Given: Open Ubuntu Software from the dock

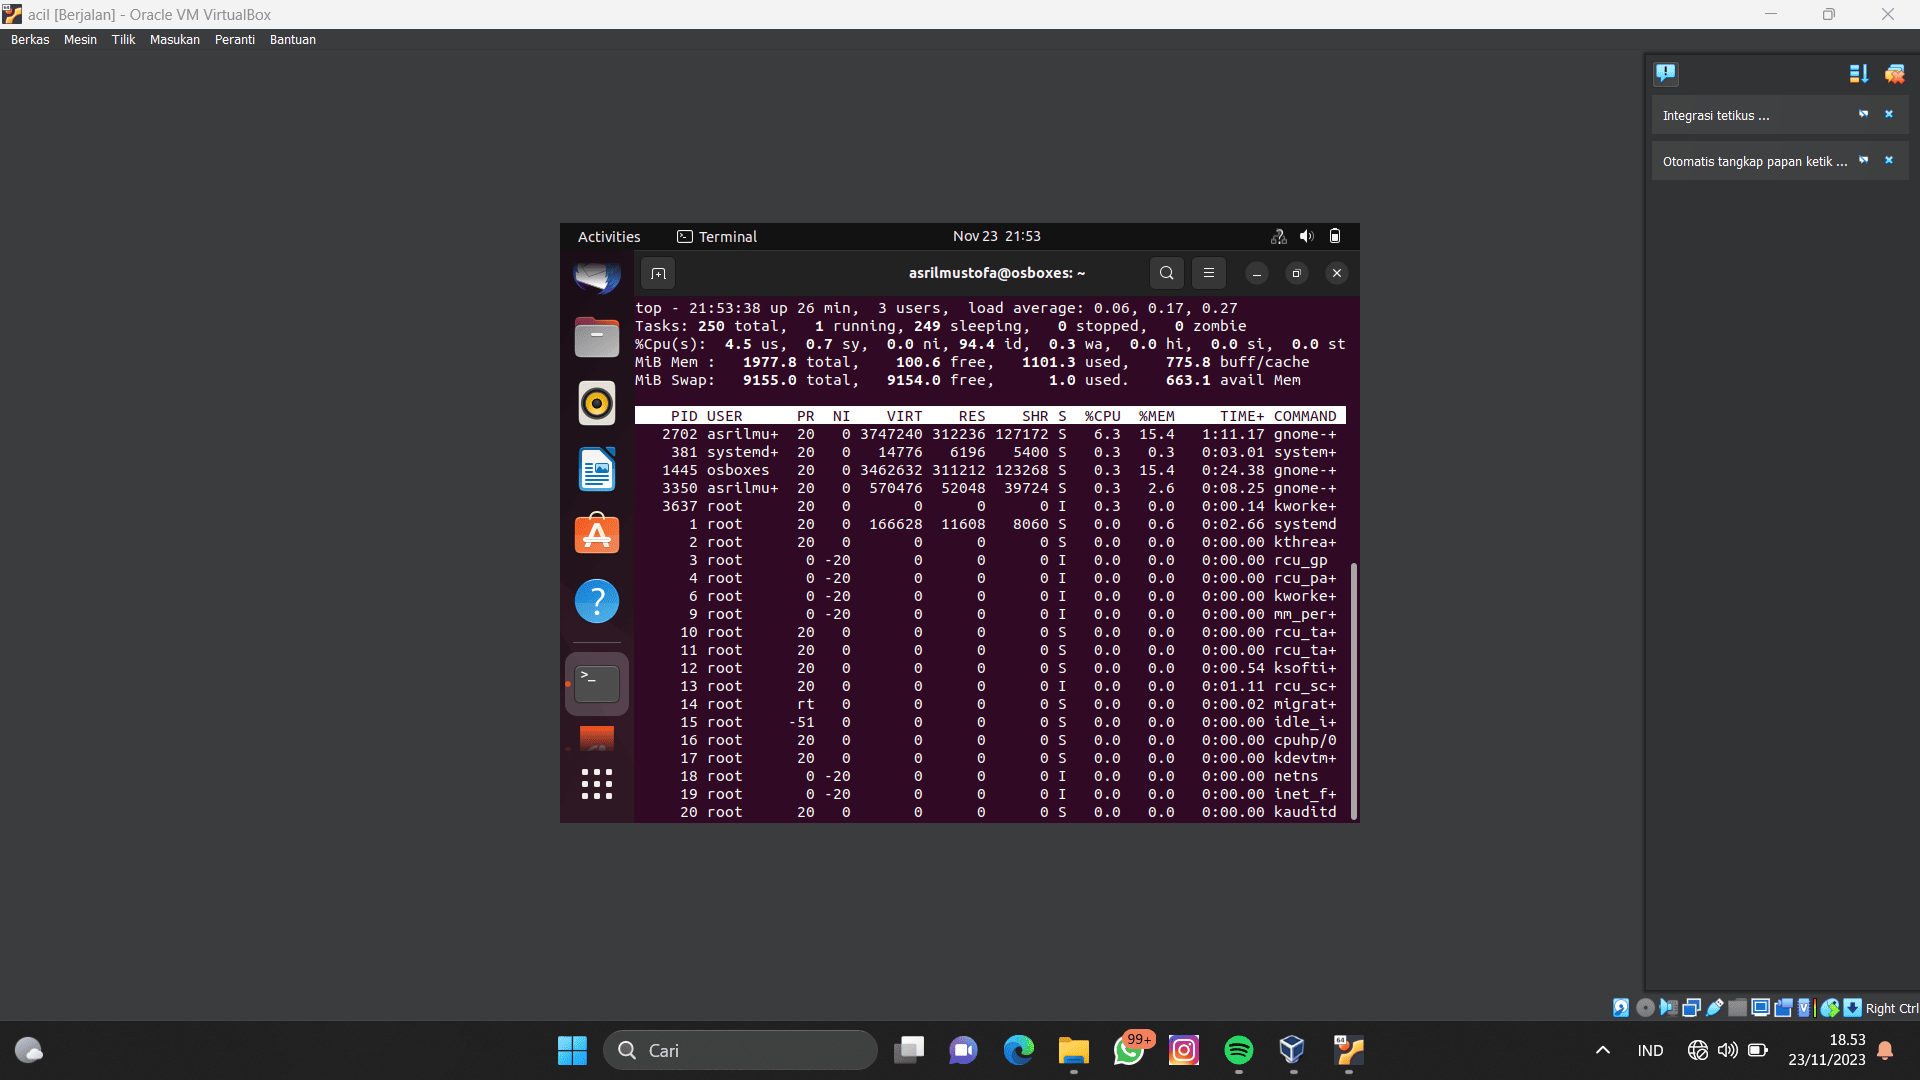Looking at the screenshot, I should 597,535.
